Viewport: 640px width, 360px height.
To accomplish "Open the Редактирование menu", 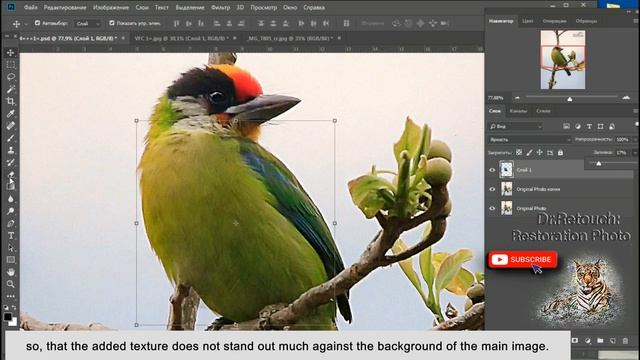I will click(65, 7).
